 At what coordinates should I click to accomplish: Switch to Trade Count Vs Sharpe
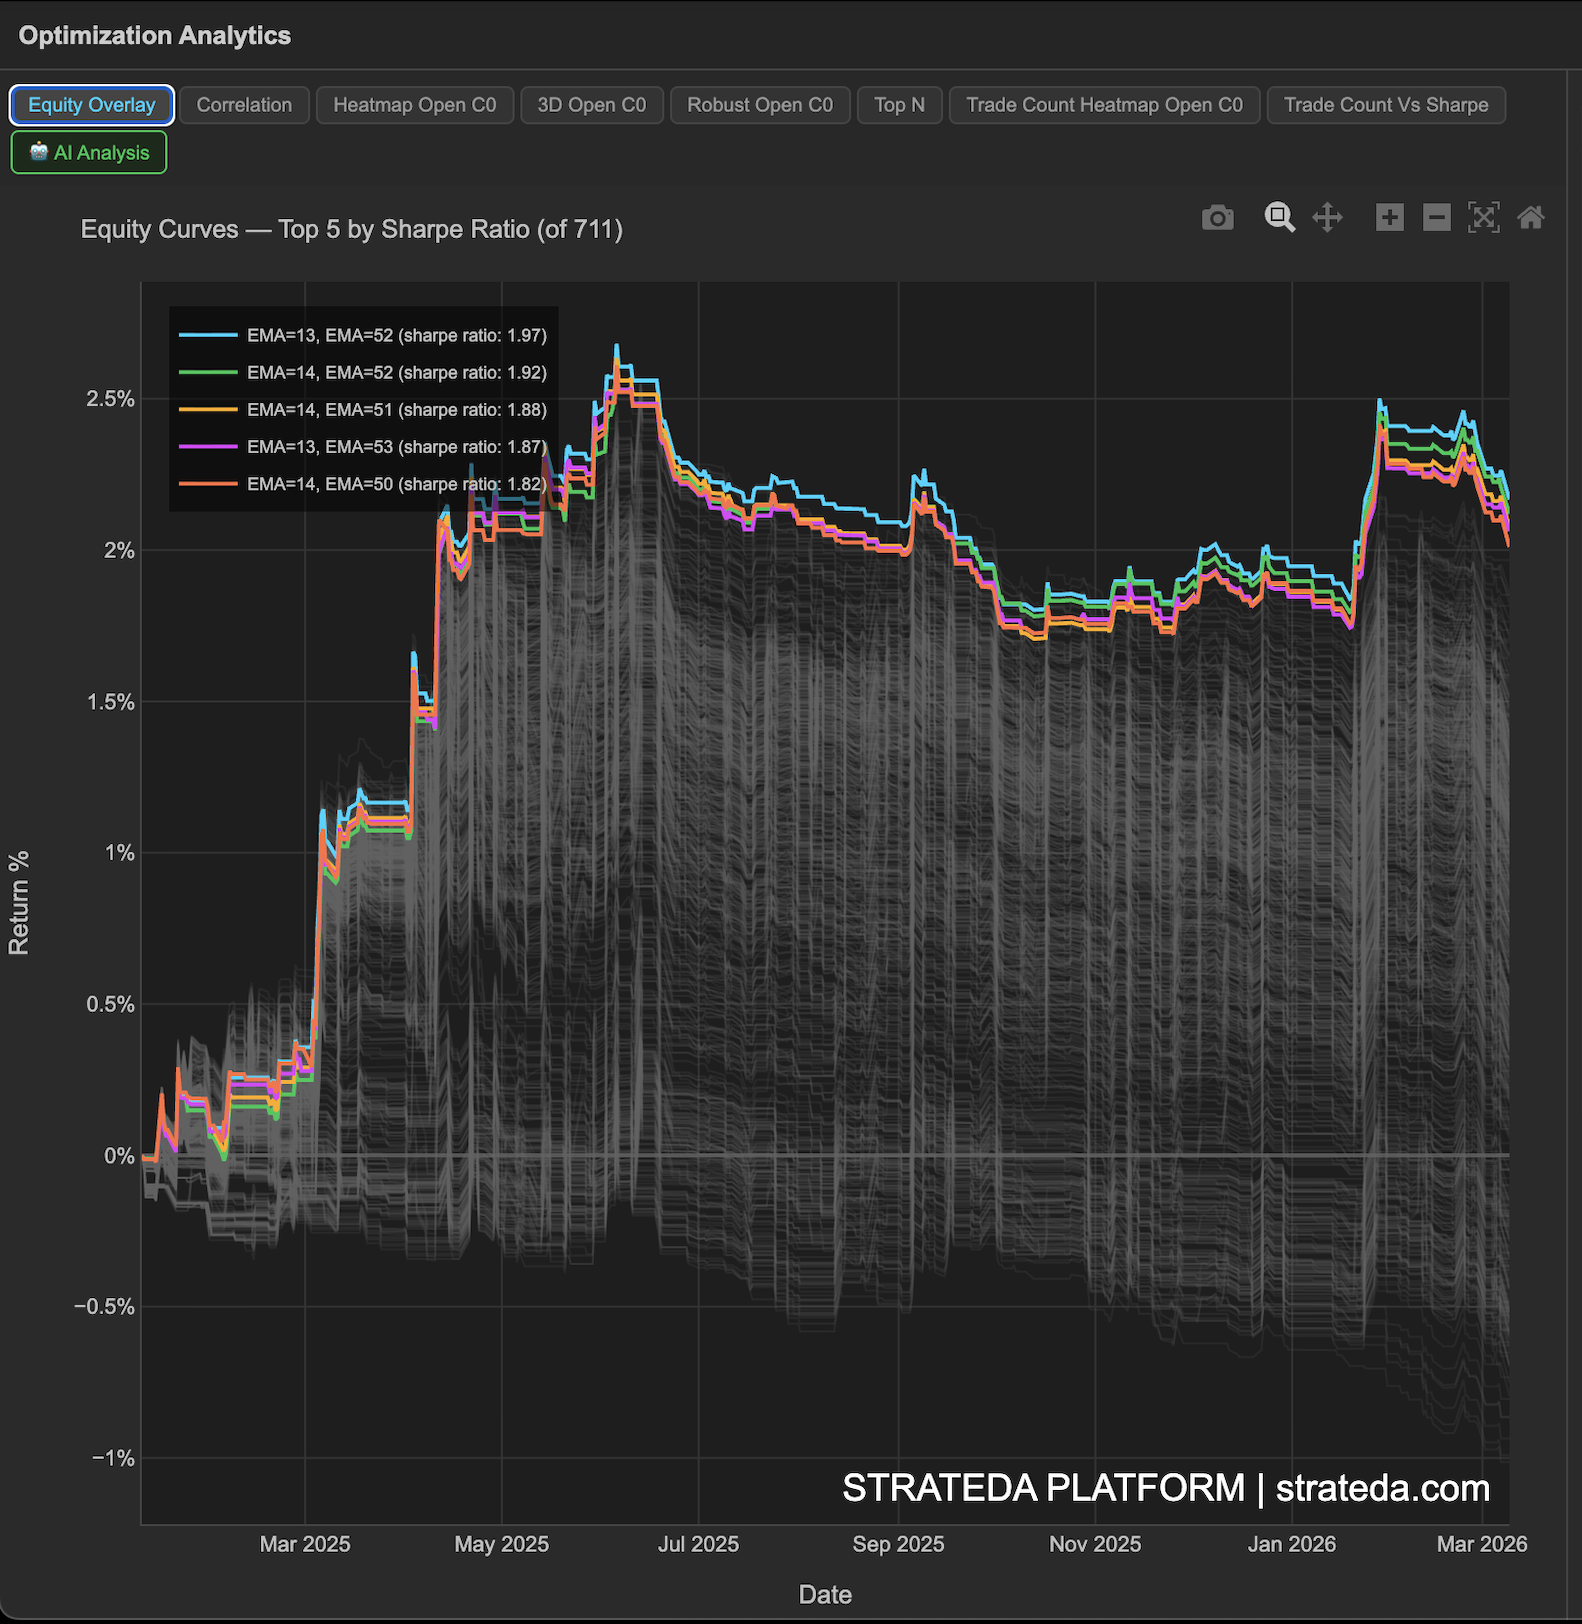(1385, 105)
